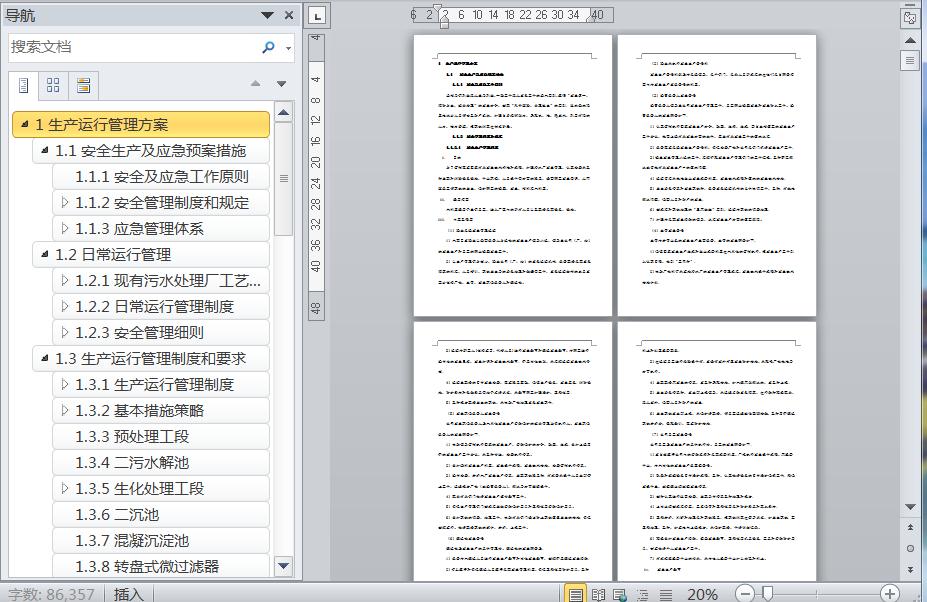The height and width of the screenshot is (602, 927).
Task: Toggle ruler display button above document scrollbar
Action: 910,18
